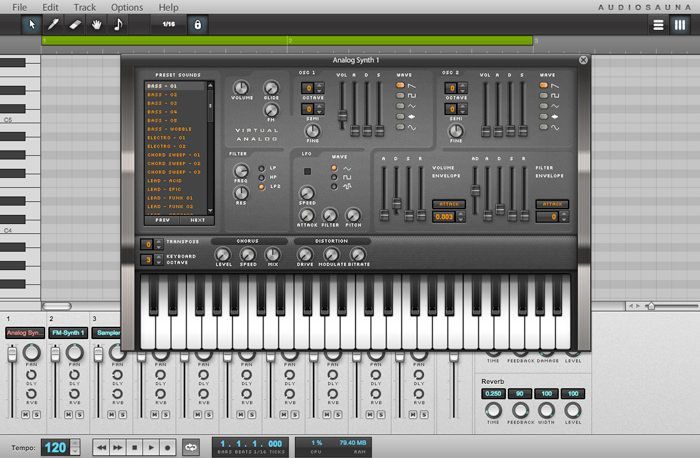This screenshot has height=458, width=700.
Task: Select preset LEAD - EPIC
Action: pos(175,189)
